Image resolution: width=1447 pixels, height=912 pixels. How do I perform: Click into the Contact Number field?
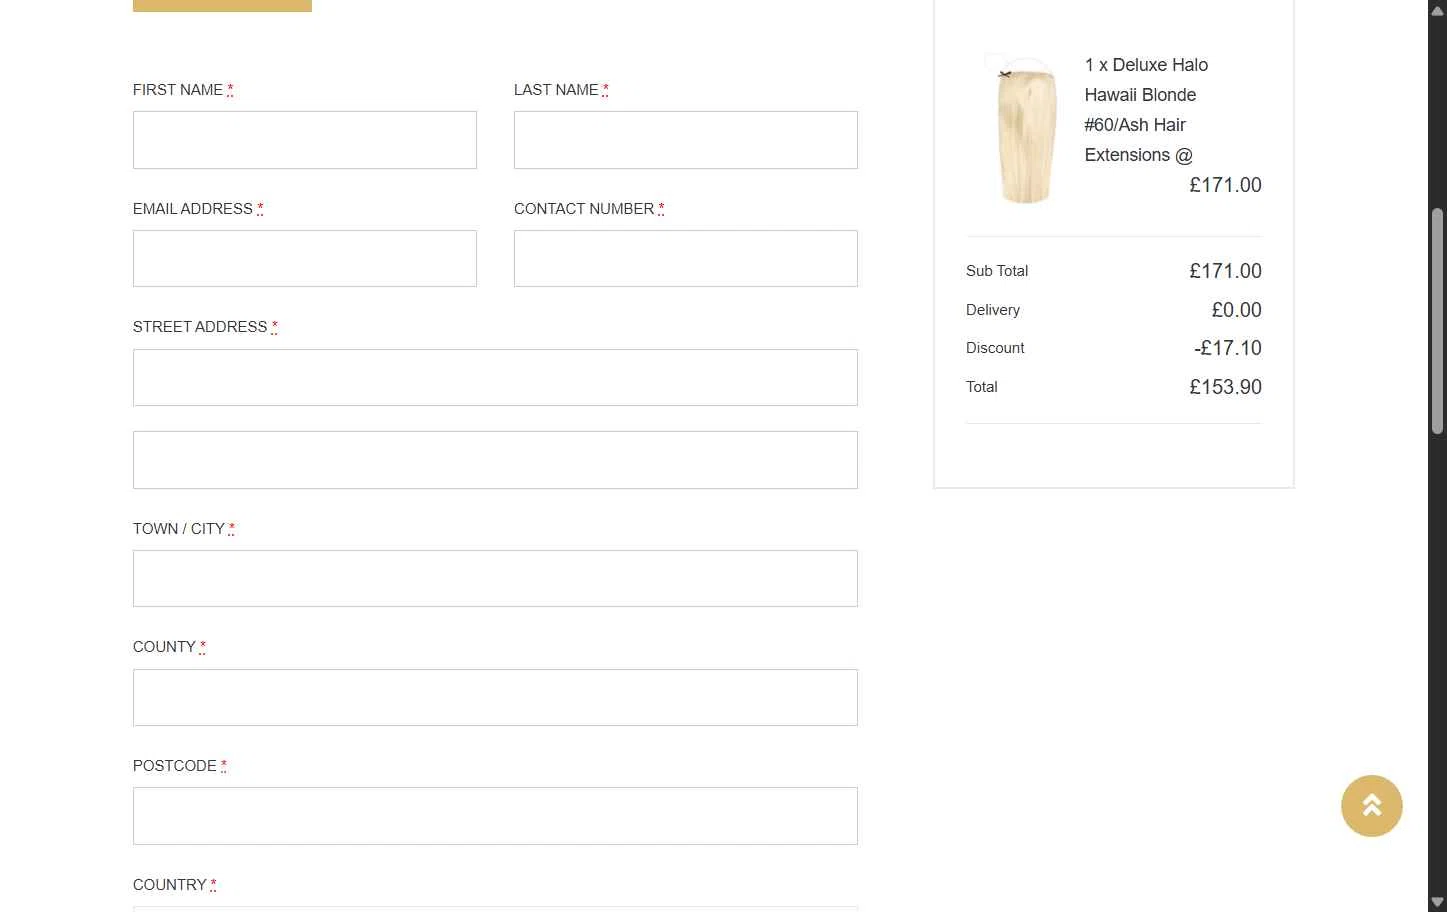tap(686, 259)
